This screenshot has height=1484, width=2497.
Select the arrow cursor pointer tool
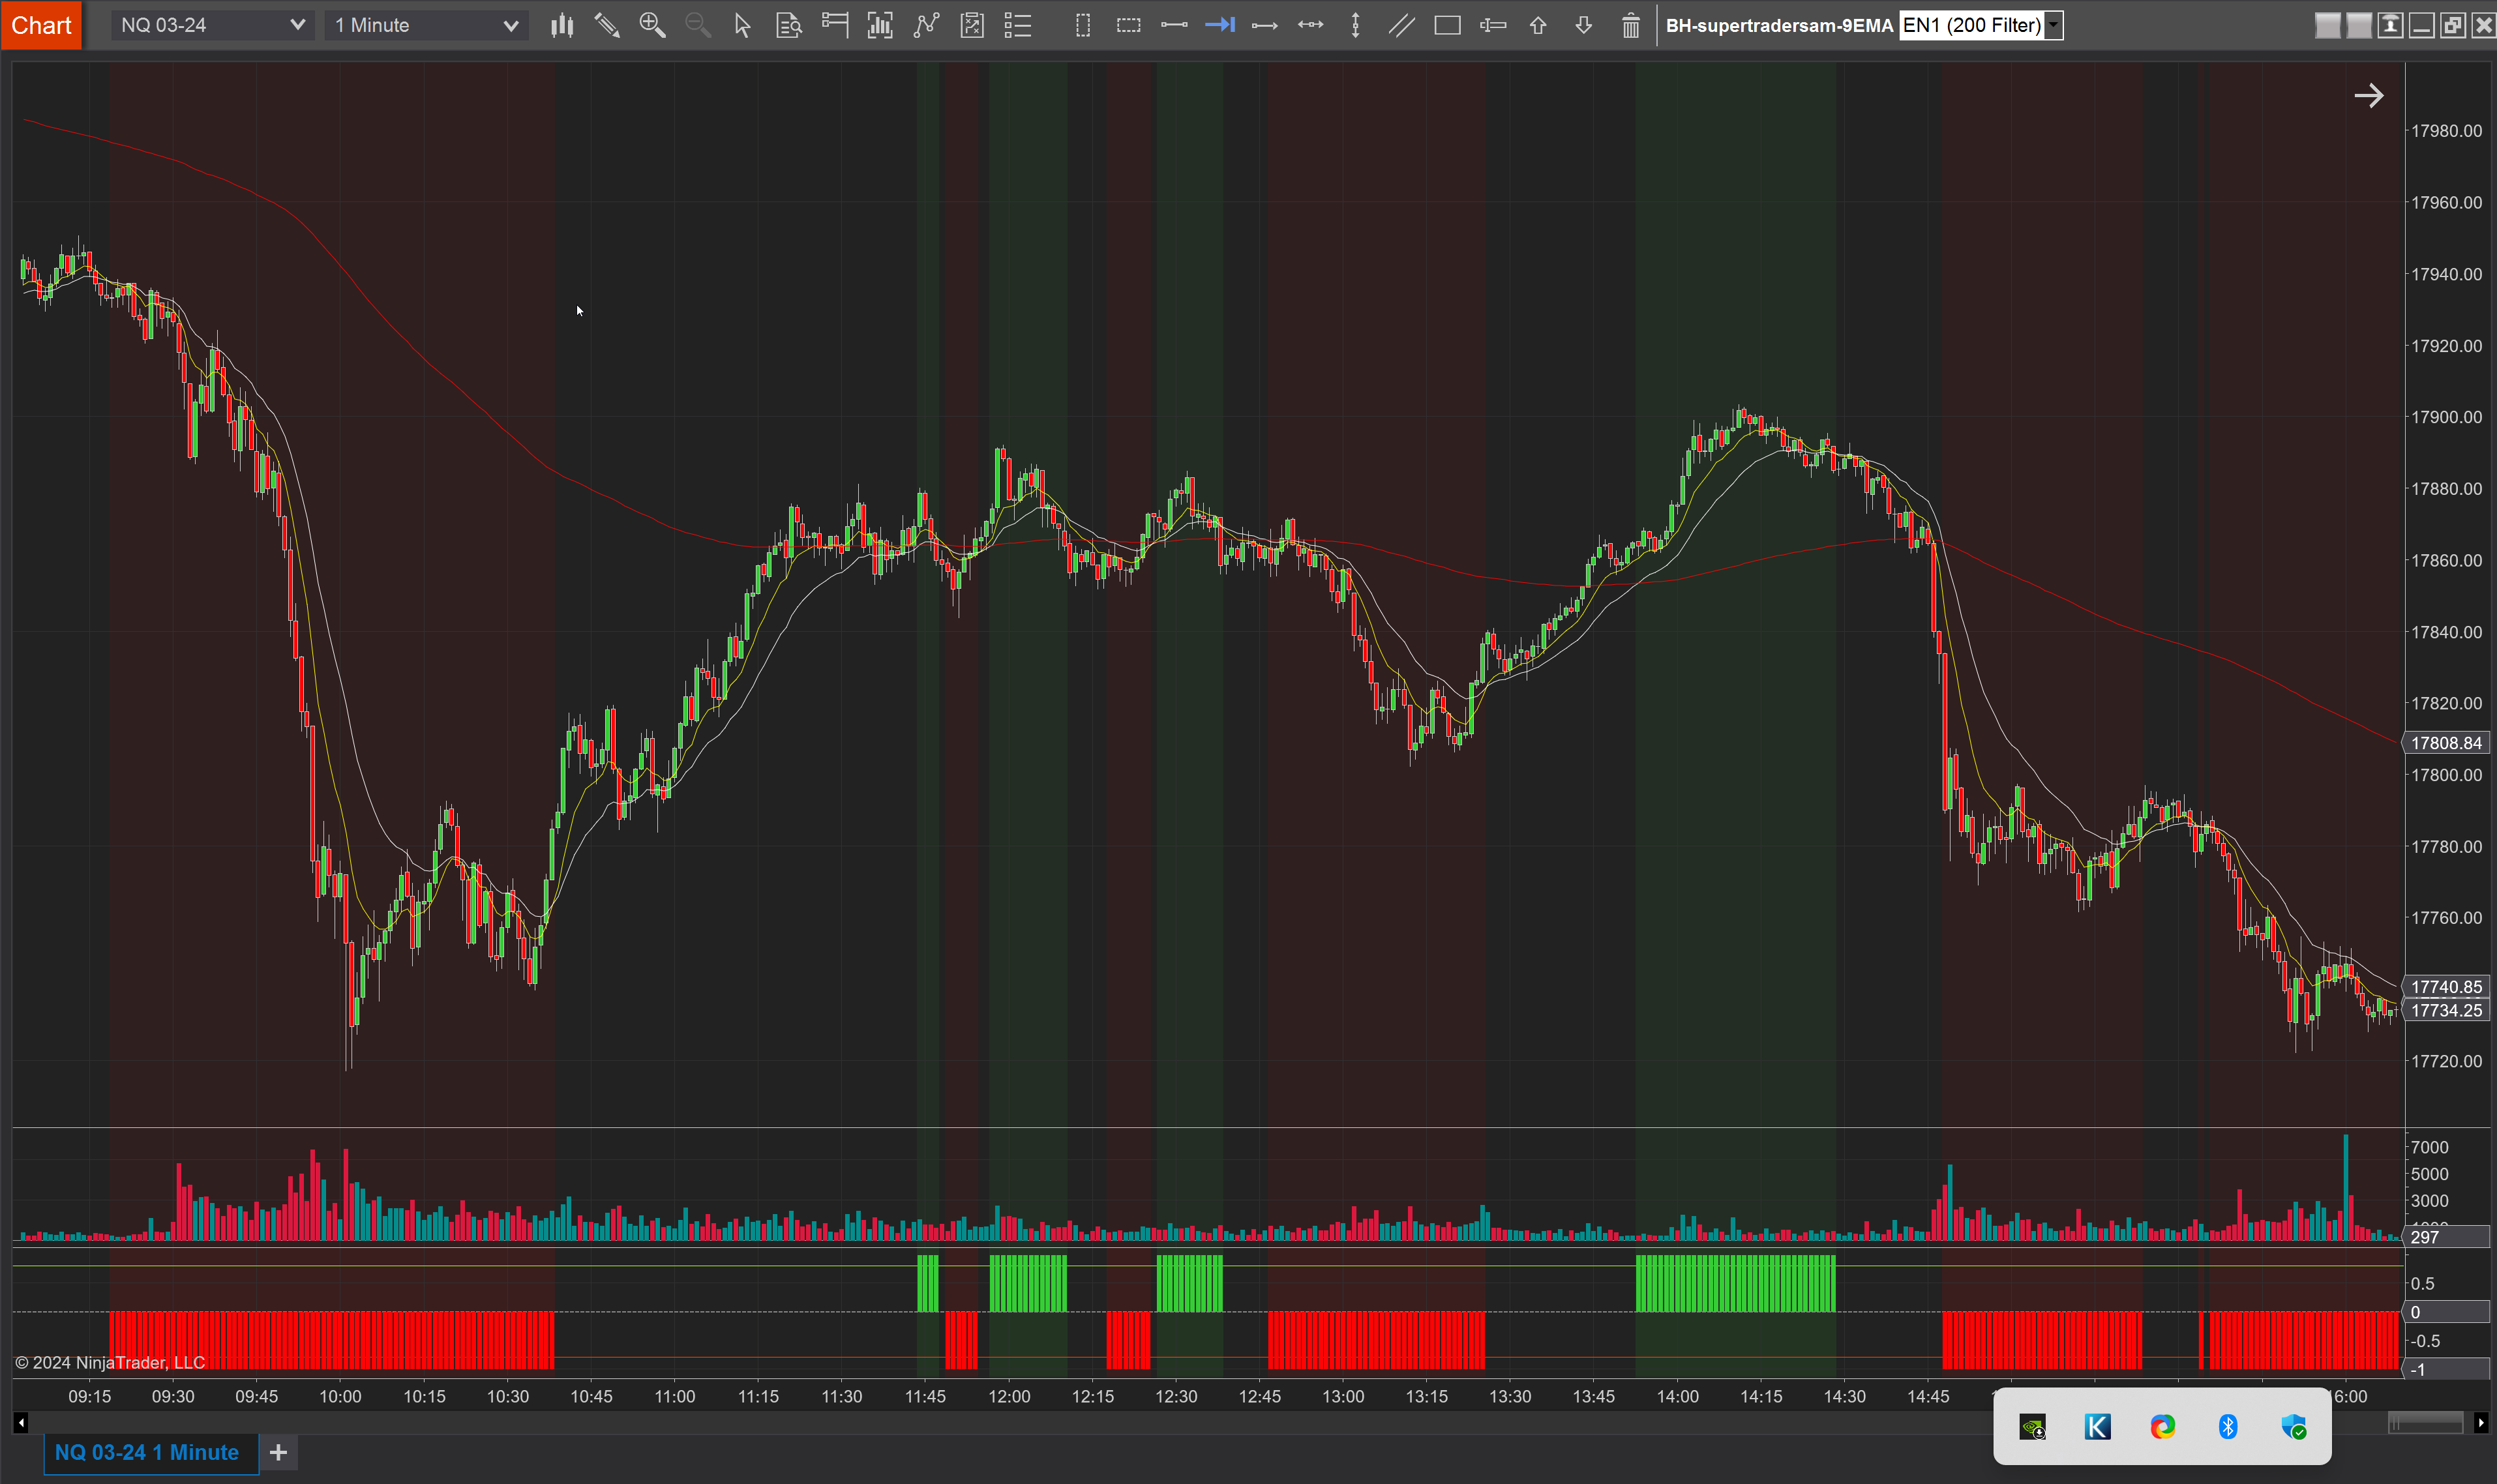[x=742, y=25]
